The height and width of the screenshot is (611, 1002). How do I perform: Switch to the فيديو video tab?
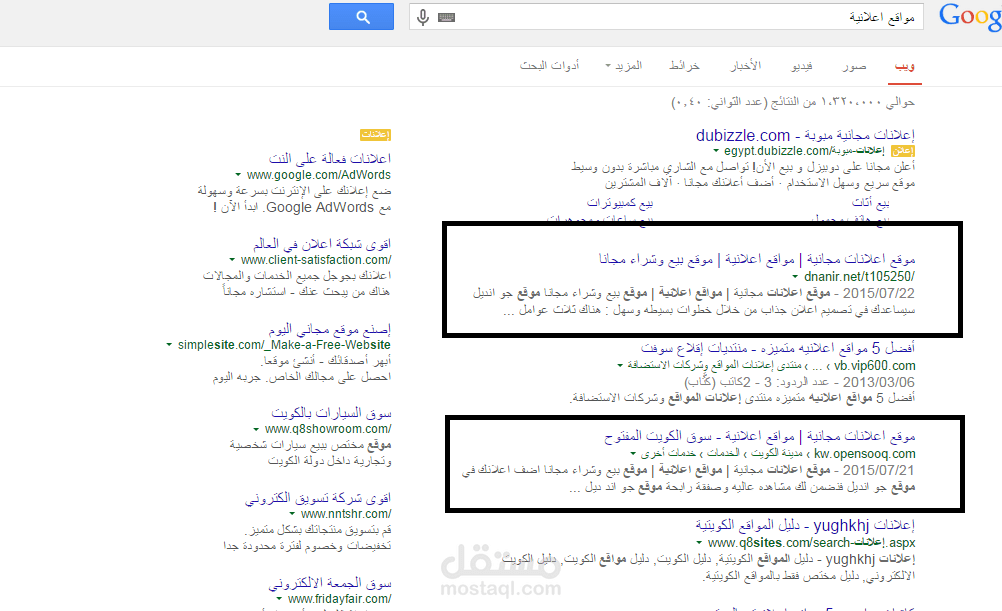(801, 66)
